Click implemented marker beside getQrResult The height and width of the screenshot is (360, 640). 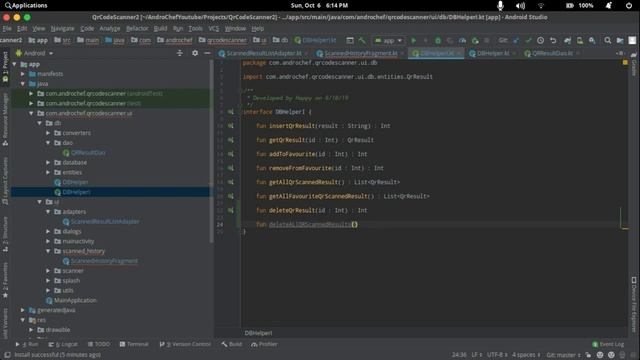pos(231,140)
